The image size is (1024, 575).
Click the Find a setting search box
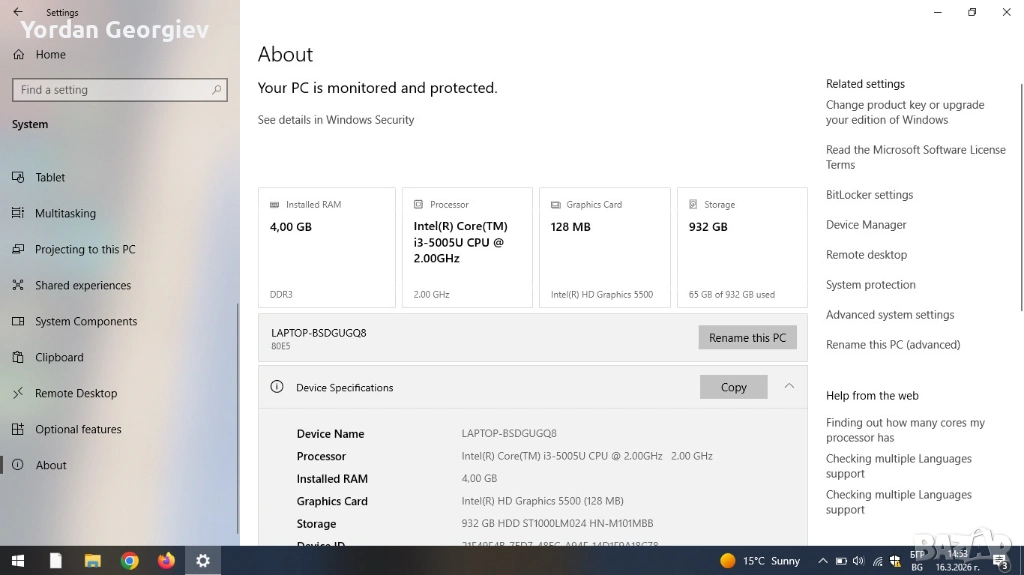(110, 90)
